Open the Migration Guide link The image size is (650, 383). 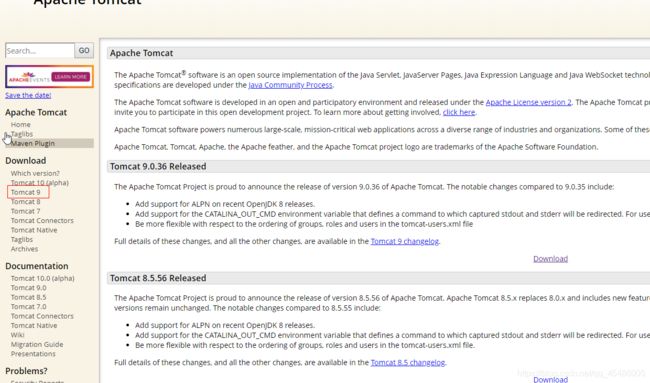point(37,344)
